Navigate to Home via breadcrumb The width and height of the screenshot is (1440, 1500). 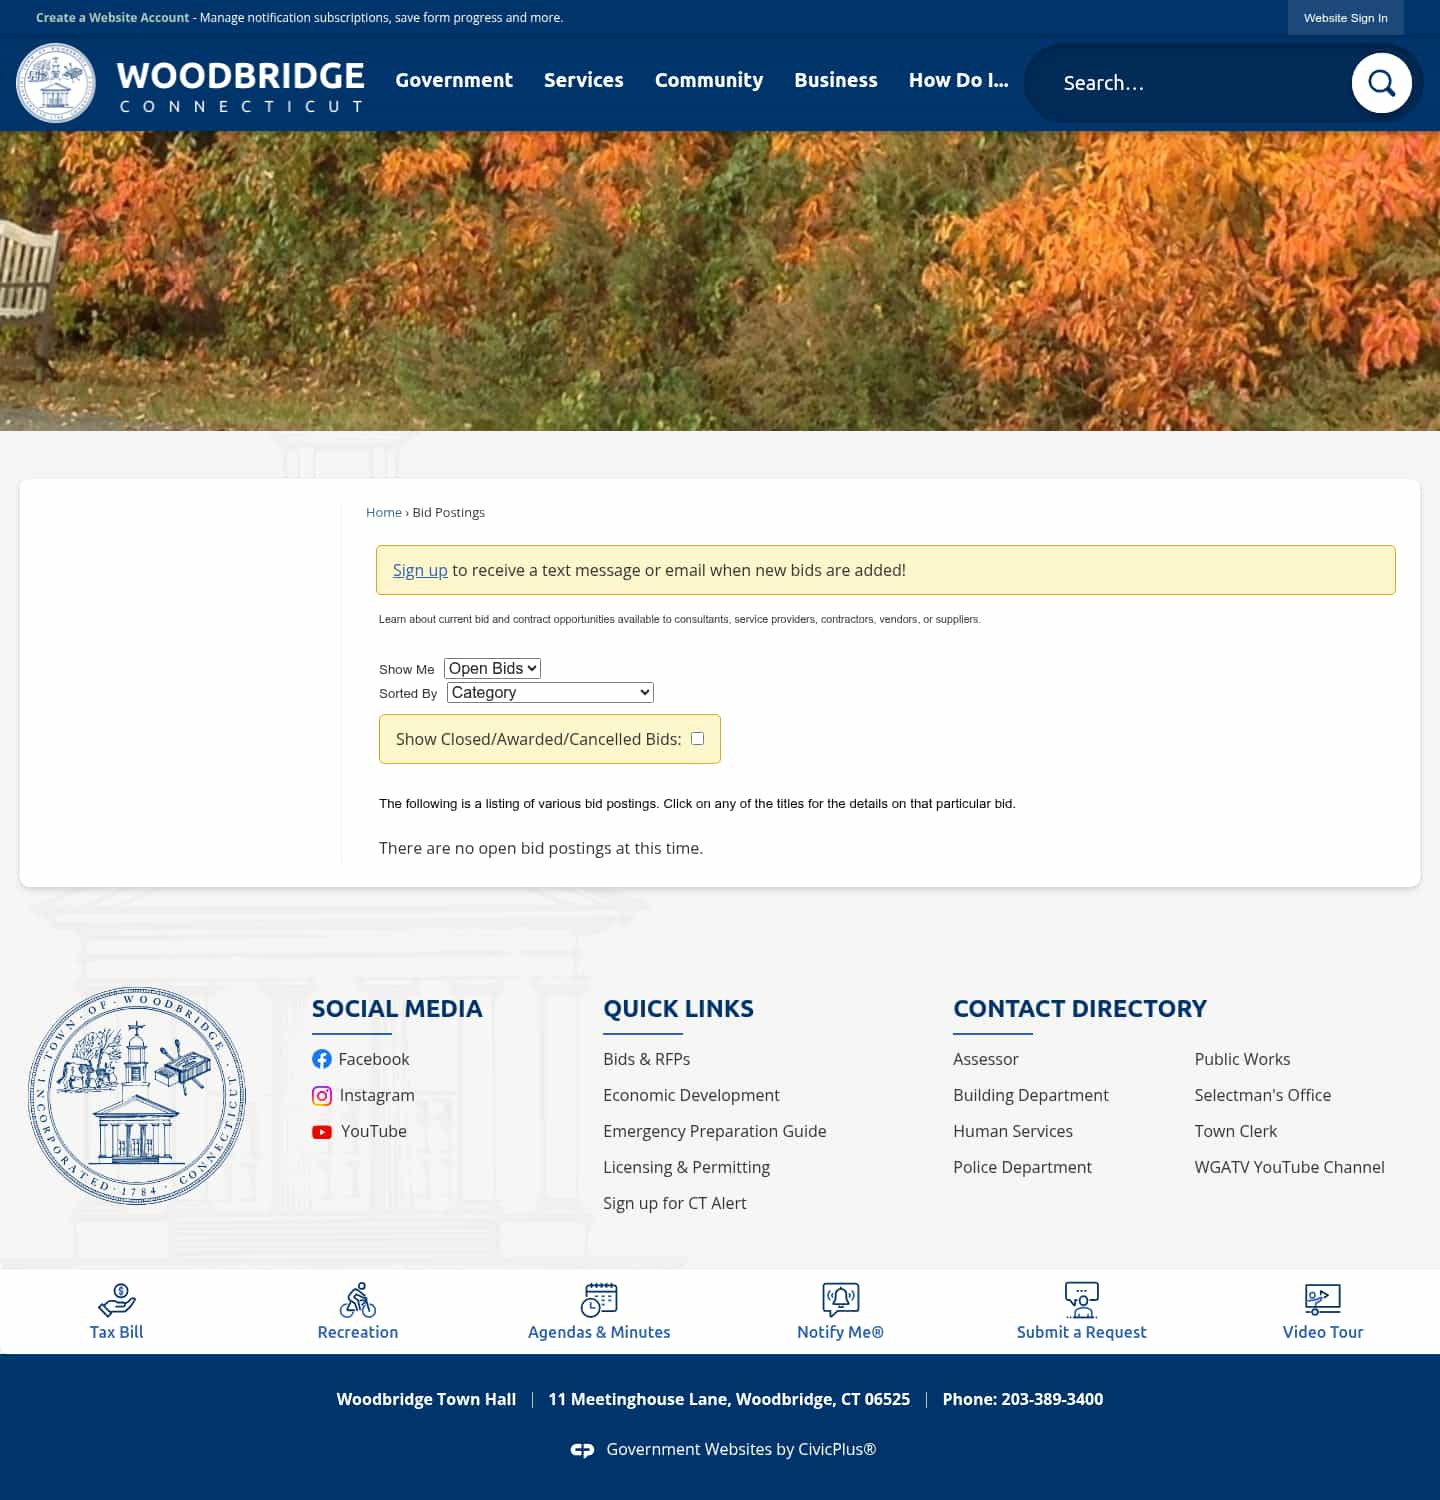pos(383,512)
